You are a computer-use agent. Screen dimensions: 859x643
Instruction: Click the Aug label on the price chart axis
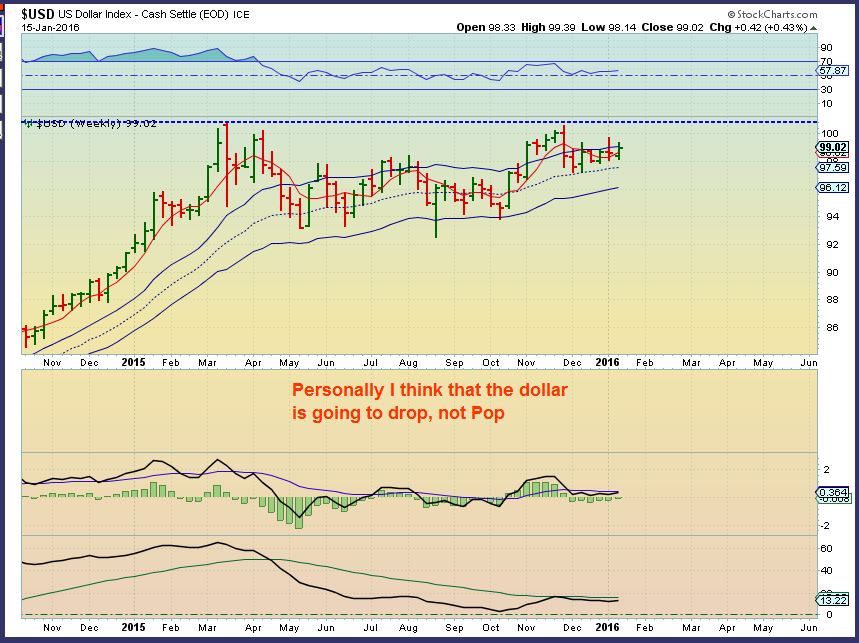pyautogui.click(x=408, y=363)
